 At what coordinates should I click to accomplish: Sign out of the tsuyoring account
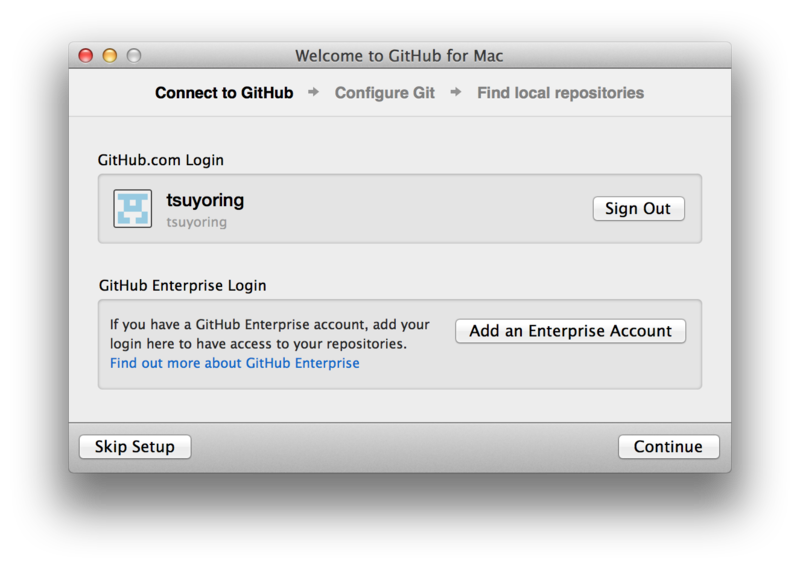638,208
